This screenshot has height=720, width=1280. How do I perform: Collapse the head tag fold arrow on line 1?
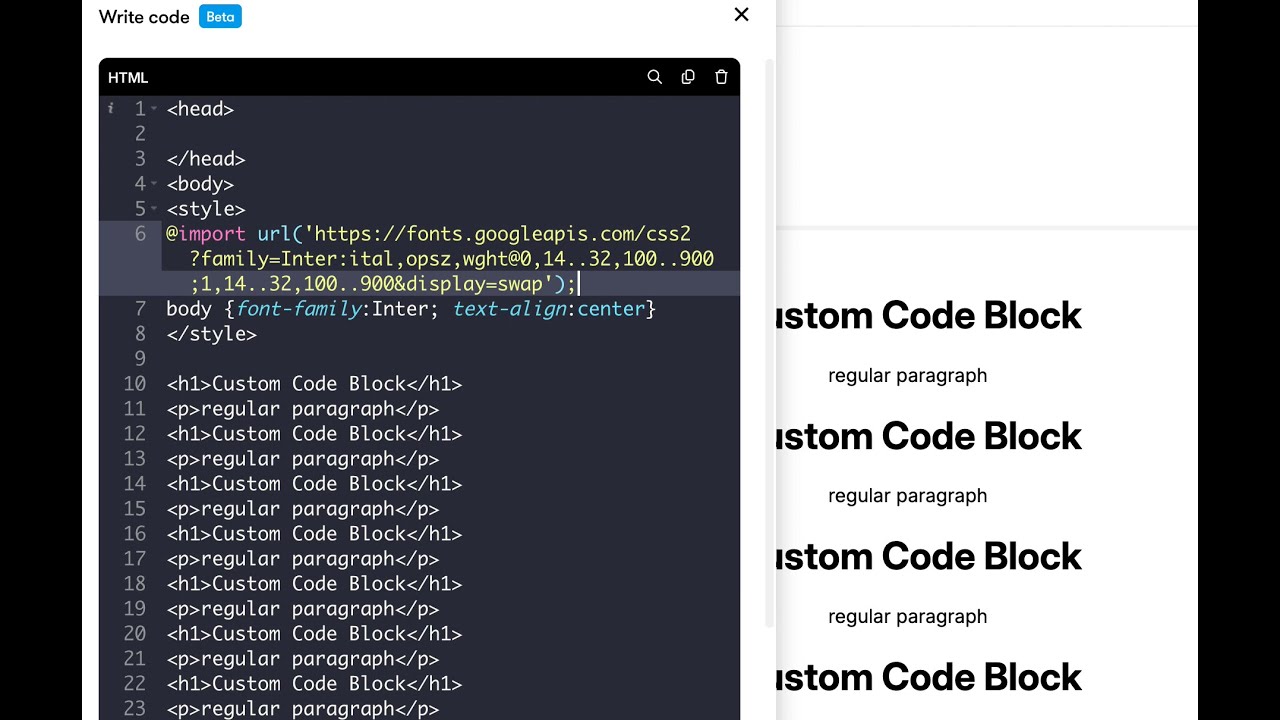[154, 109]
